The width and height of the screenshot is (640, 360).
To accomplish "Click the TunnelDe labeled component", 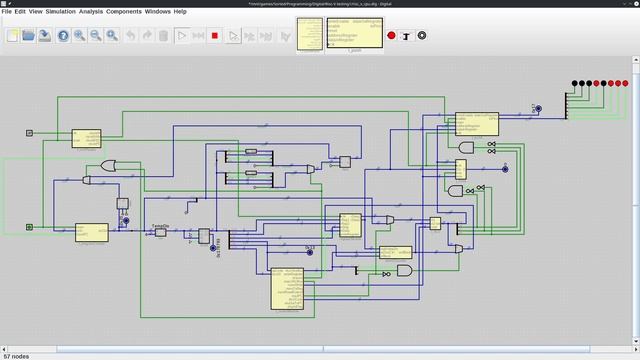I will tap(160, 233).
